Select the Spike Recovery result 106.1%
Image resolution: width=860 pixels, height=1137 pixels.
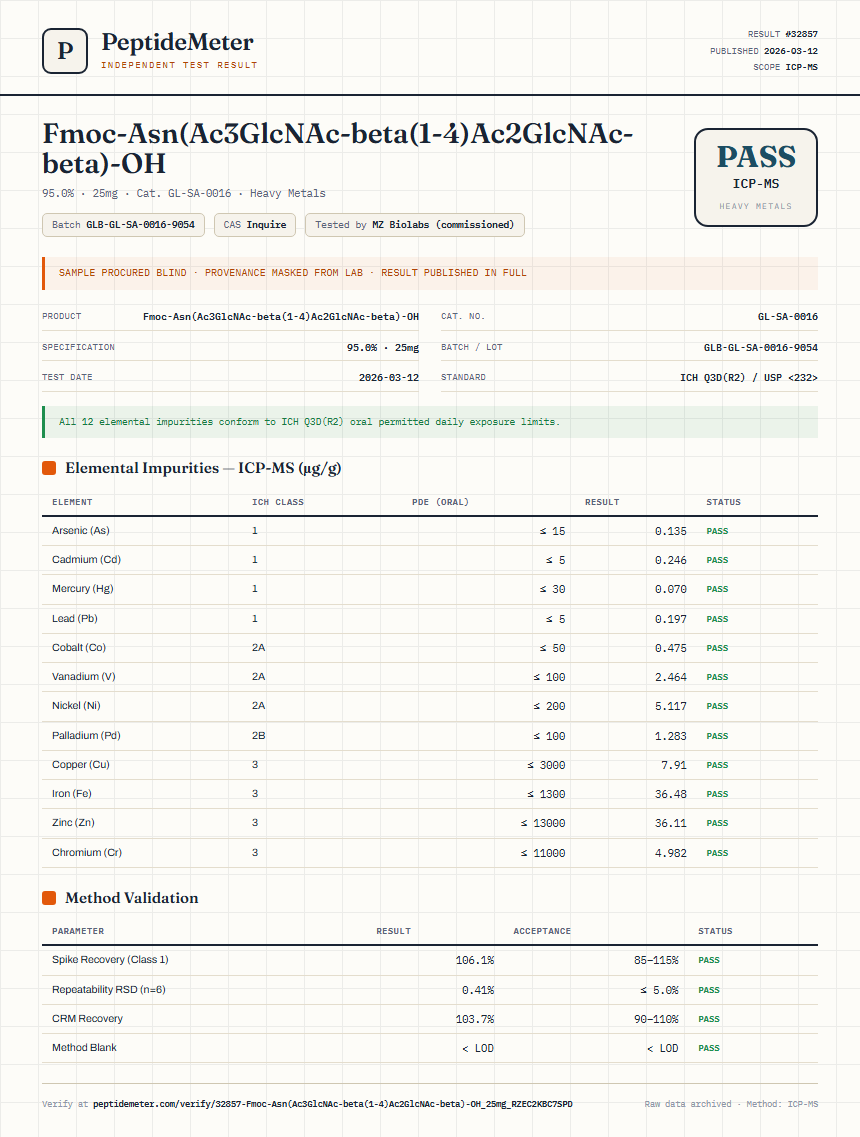click(x=474, y=960)
